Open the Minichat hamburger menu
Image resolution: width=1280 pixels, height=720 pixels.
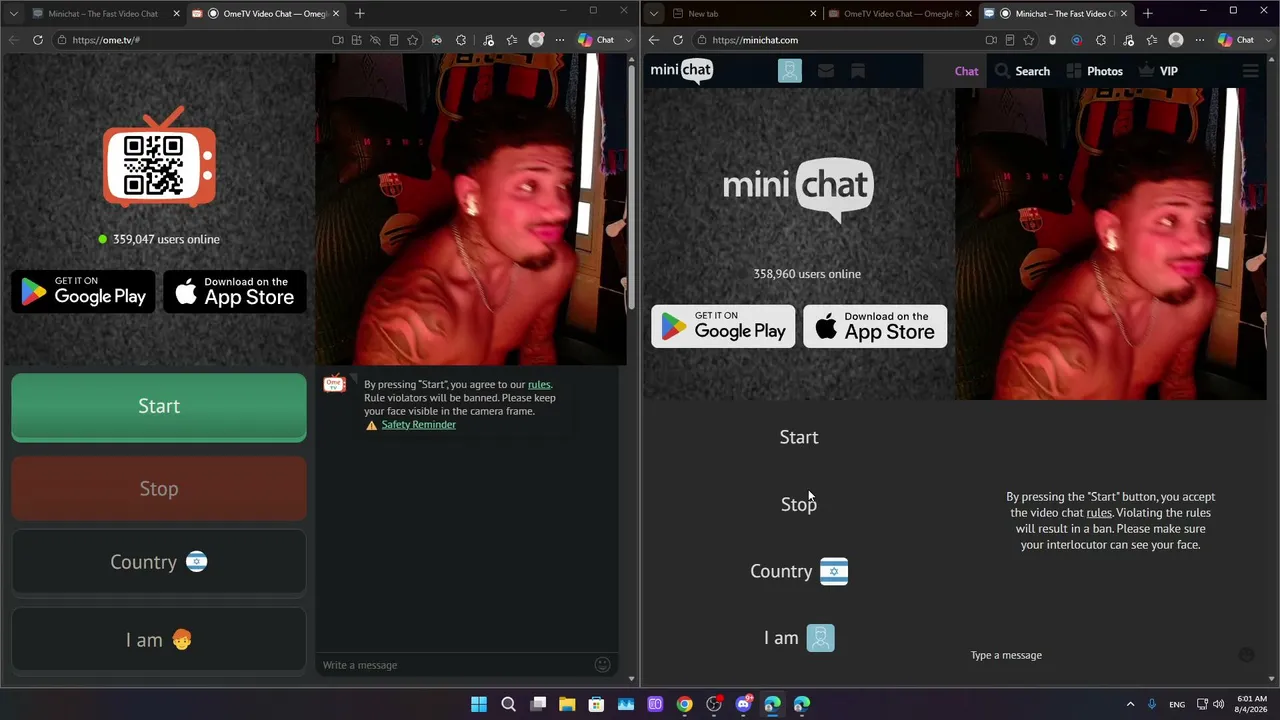tap(1250, 71)
